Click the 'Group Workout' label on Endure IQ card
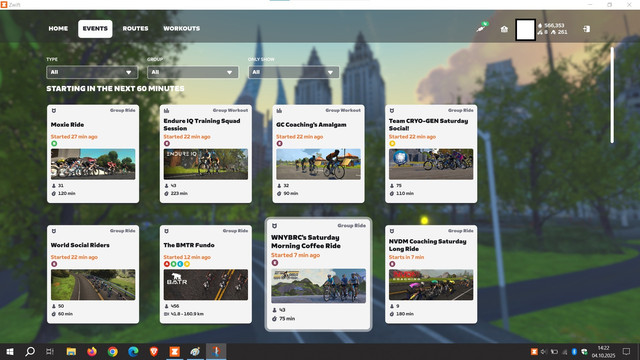Viewport: 640px width, 360px height. [x=230, y=110]
